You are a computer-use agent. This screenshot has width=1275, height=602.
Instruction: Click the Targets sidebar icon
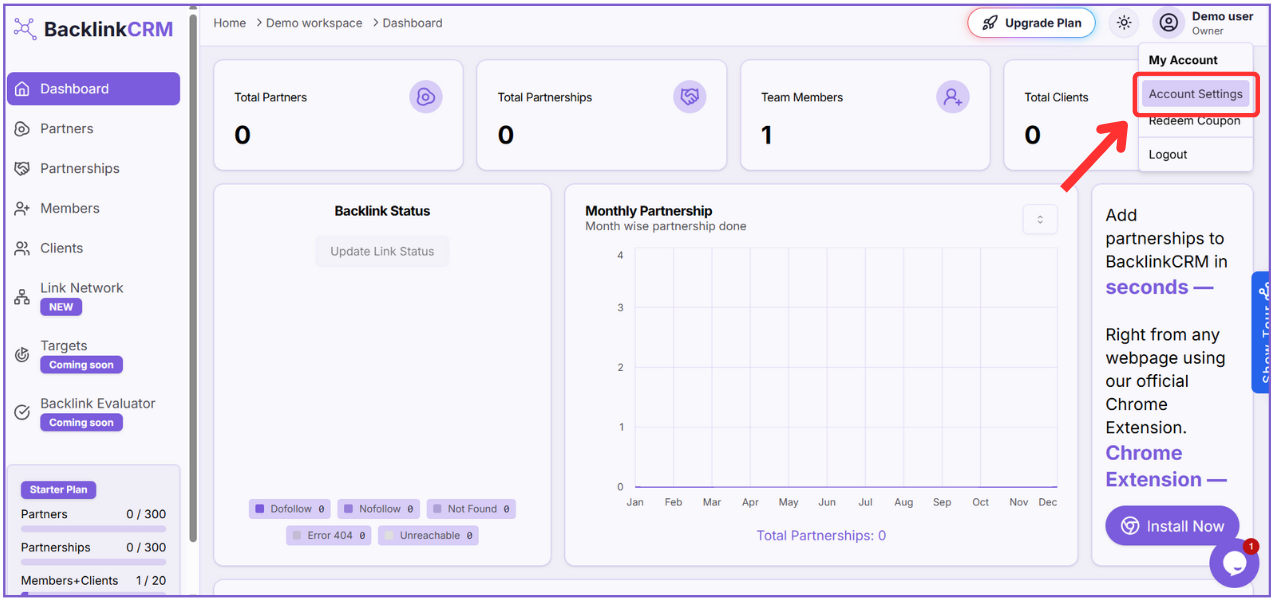point(22,355)
